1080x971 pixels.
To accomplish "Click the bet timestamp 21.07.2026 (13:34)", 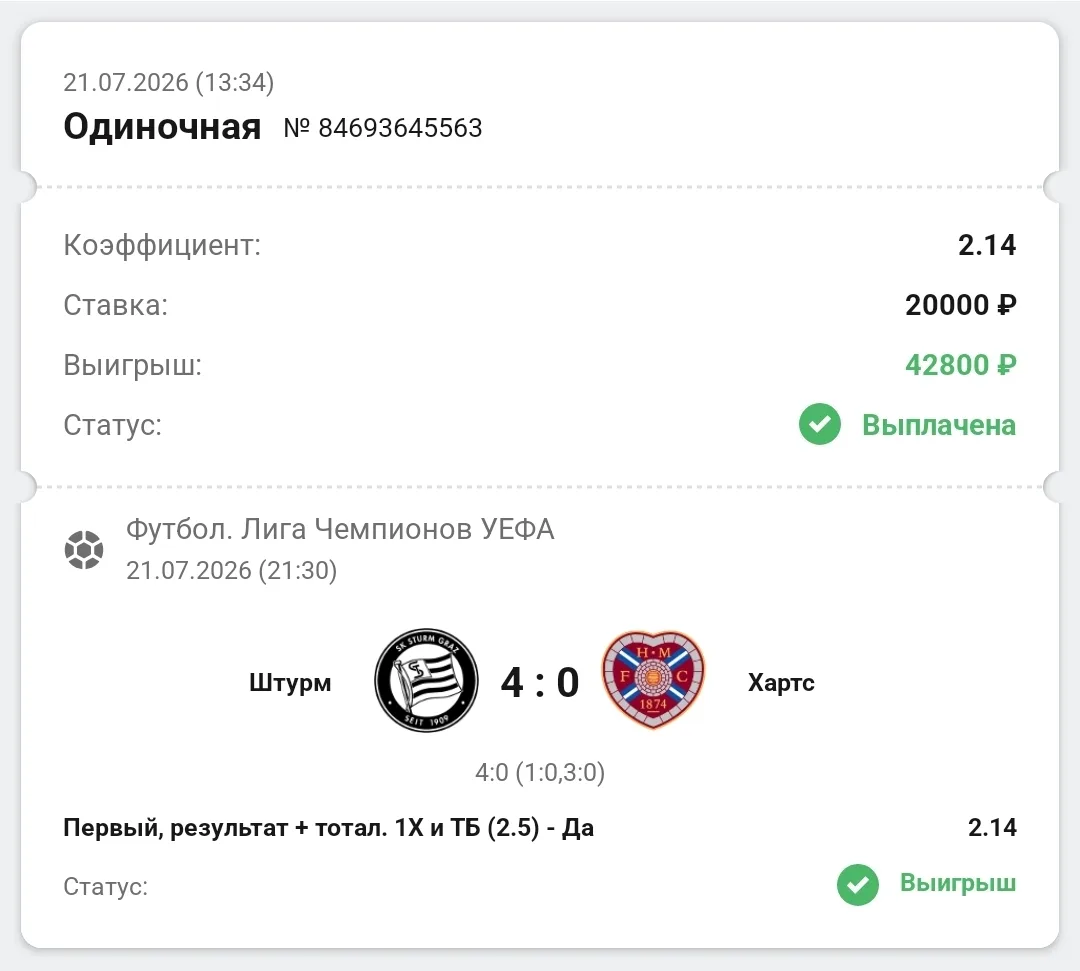I will (x=169, y=83).
